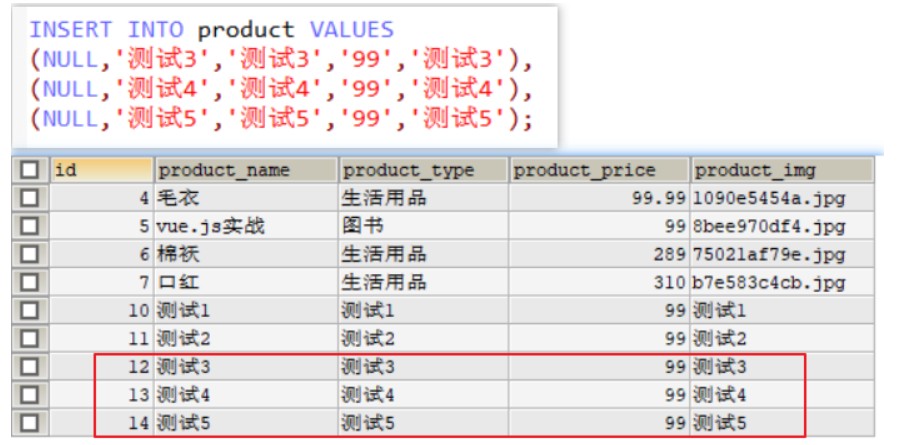The image size is (914, 445).
Task: Select the id cell with value 12
Action: coord(101,367)
